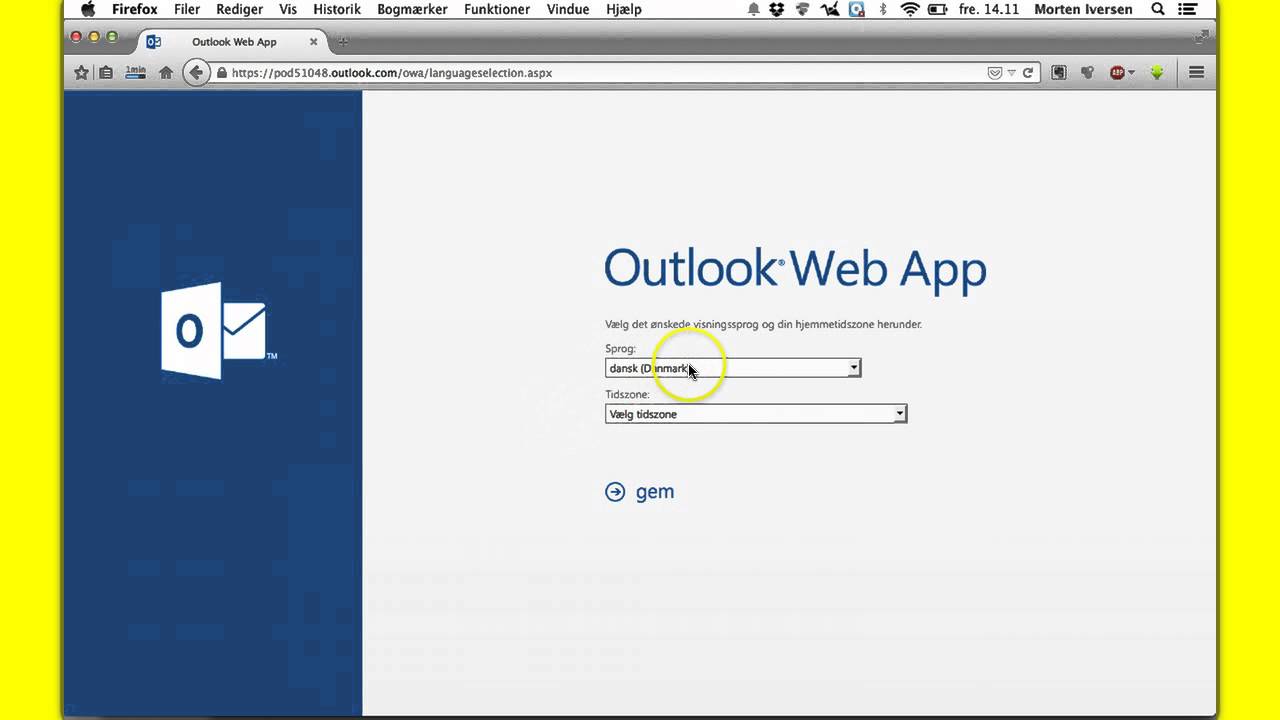Click the Adblock Plus ABP icon
Viewport: 1280px width, 720px height.
coord(1117,73)
